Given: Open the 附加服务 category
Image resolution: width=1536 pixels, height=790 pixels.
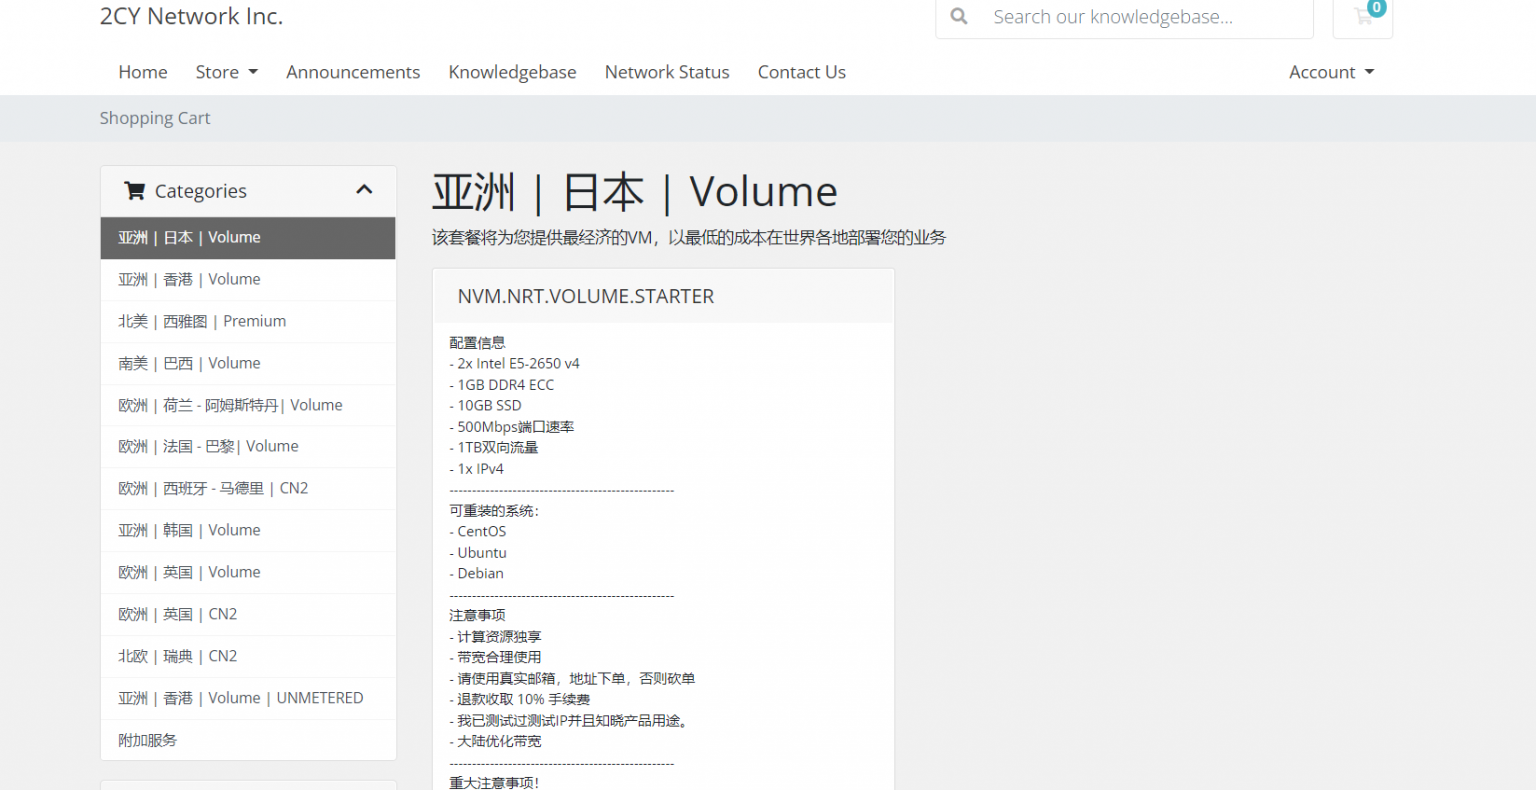Looking at the screenshot, I should 148,741.
